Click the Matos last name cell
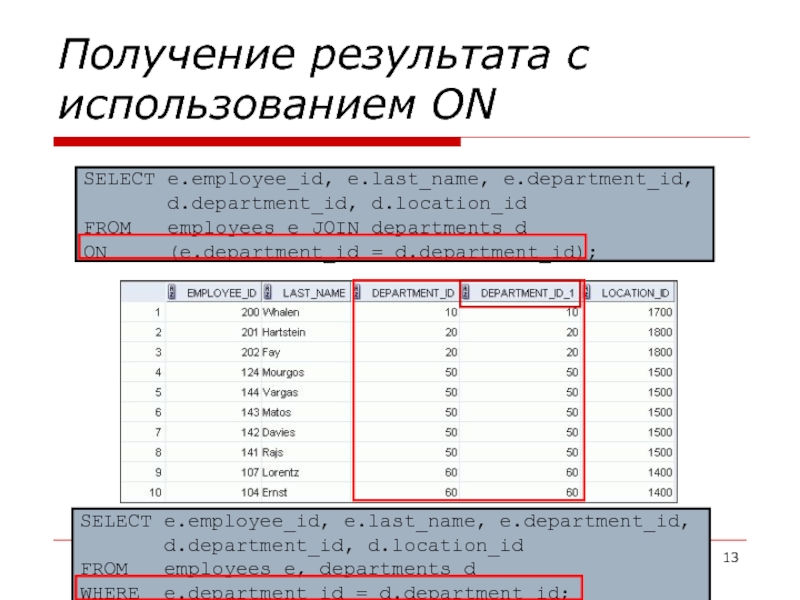Image resolution: width=800 pixels, height=600 pixels. pyautogui.click(x=306, y=412)
